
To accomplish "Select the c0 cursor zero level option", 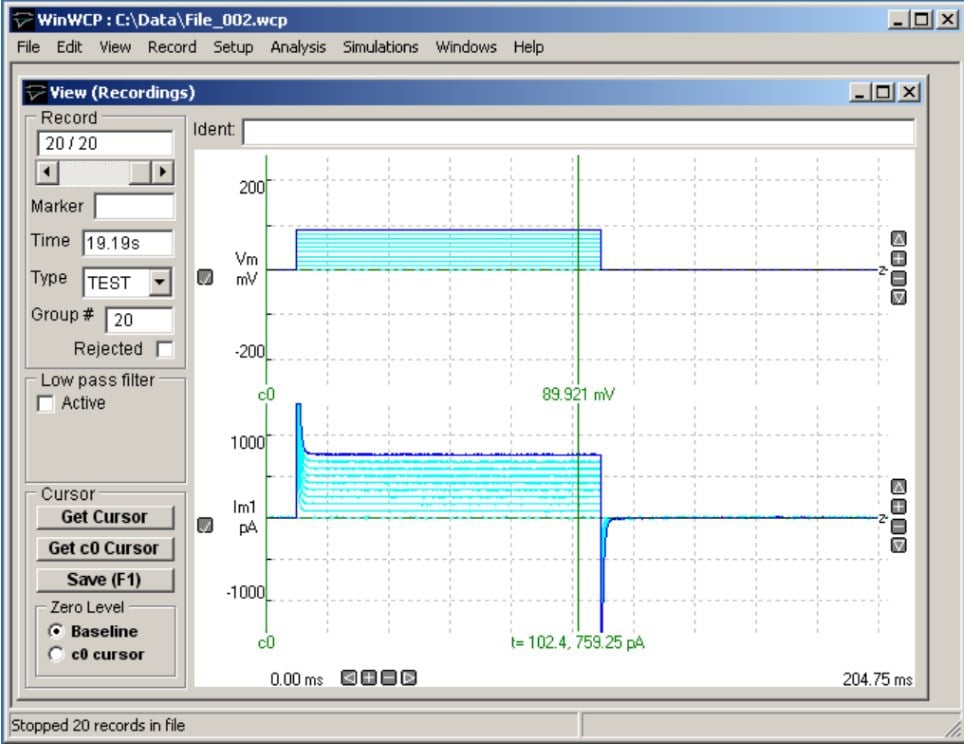I will tap(56, 654).
